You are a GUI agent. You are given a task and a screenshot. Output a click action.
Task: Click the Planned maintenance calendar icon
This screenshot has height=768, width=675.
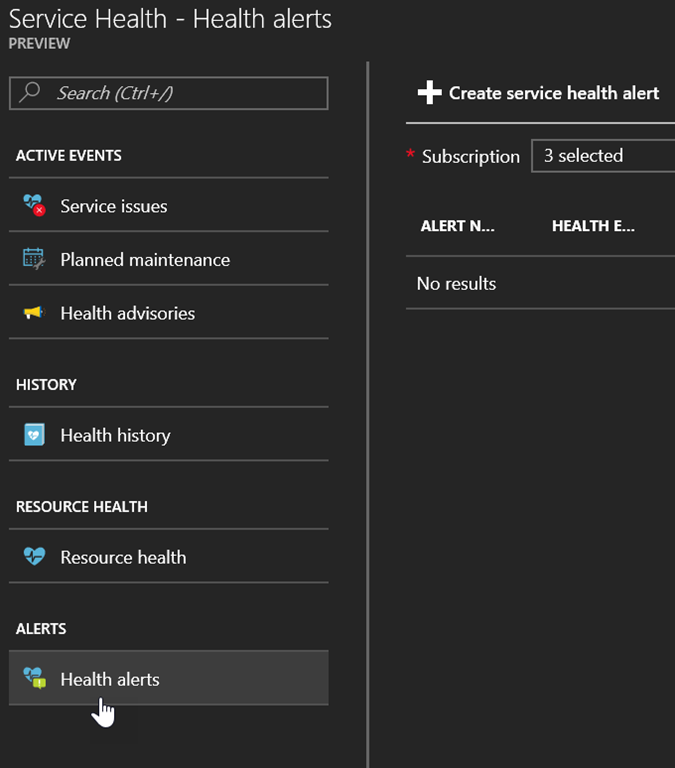coord(34,259)
